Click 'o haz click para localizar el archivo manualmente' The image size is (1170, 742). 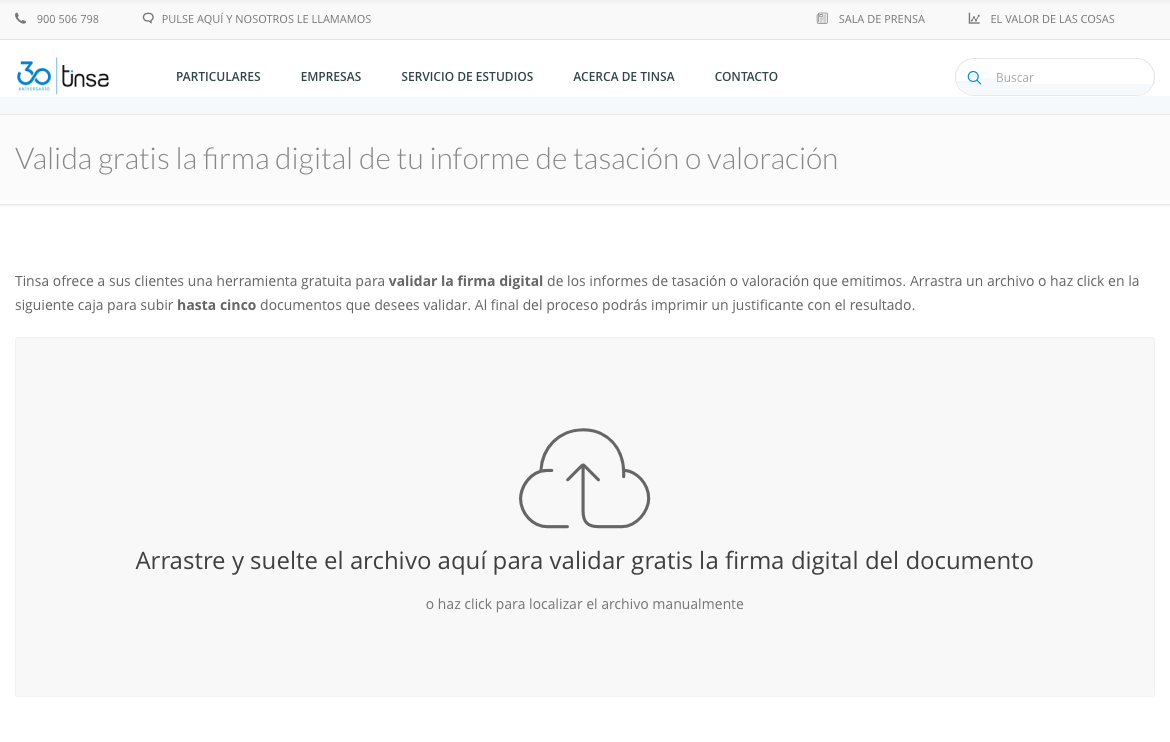584,604
